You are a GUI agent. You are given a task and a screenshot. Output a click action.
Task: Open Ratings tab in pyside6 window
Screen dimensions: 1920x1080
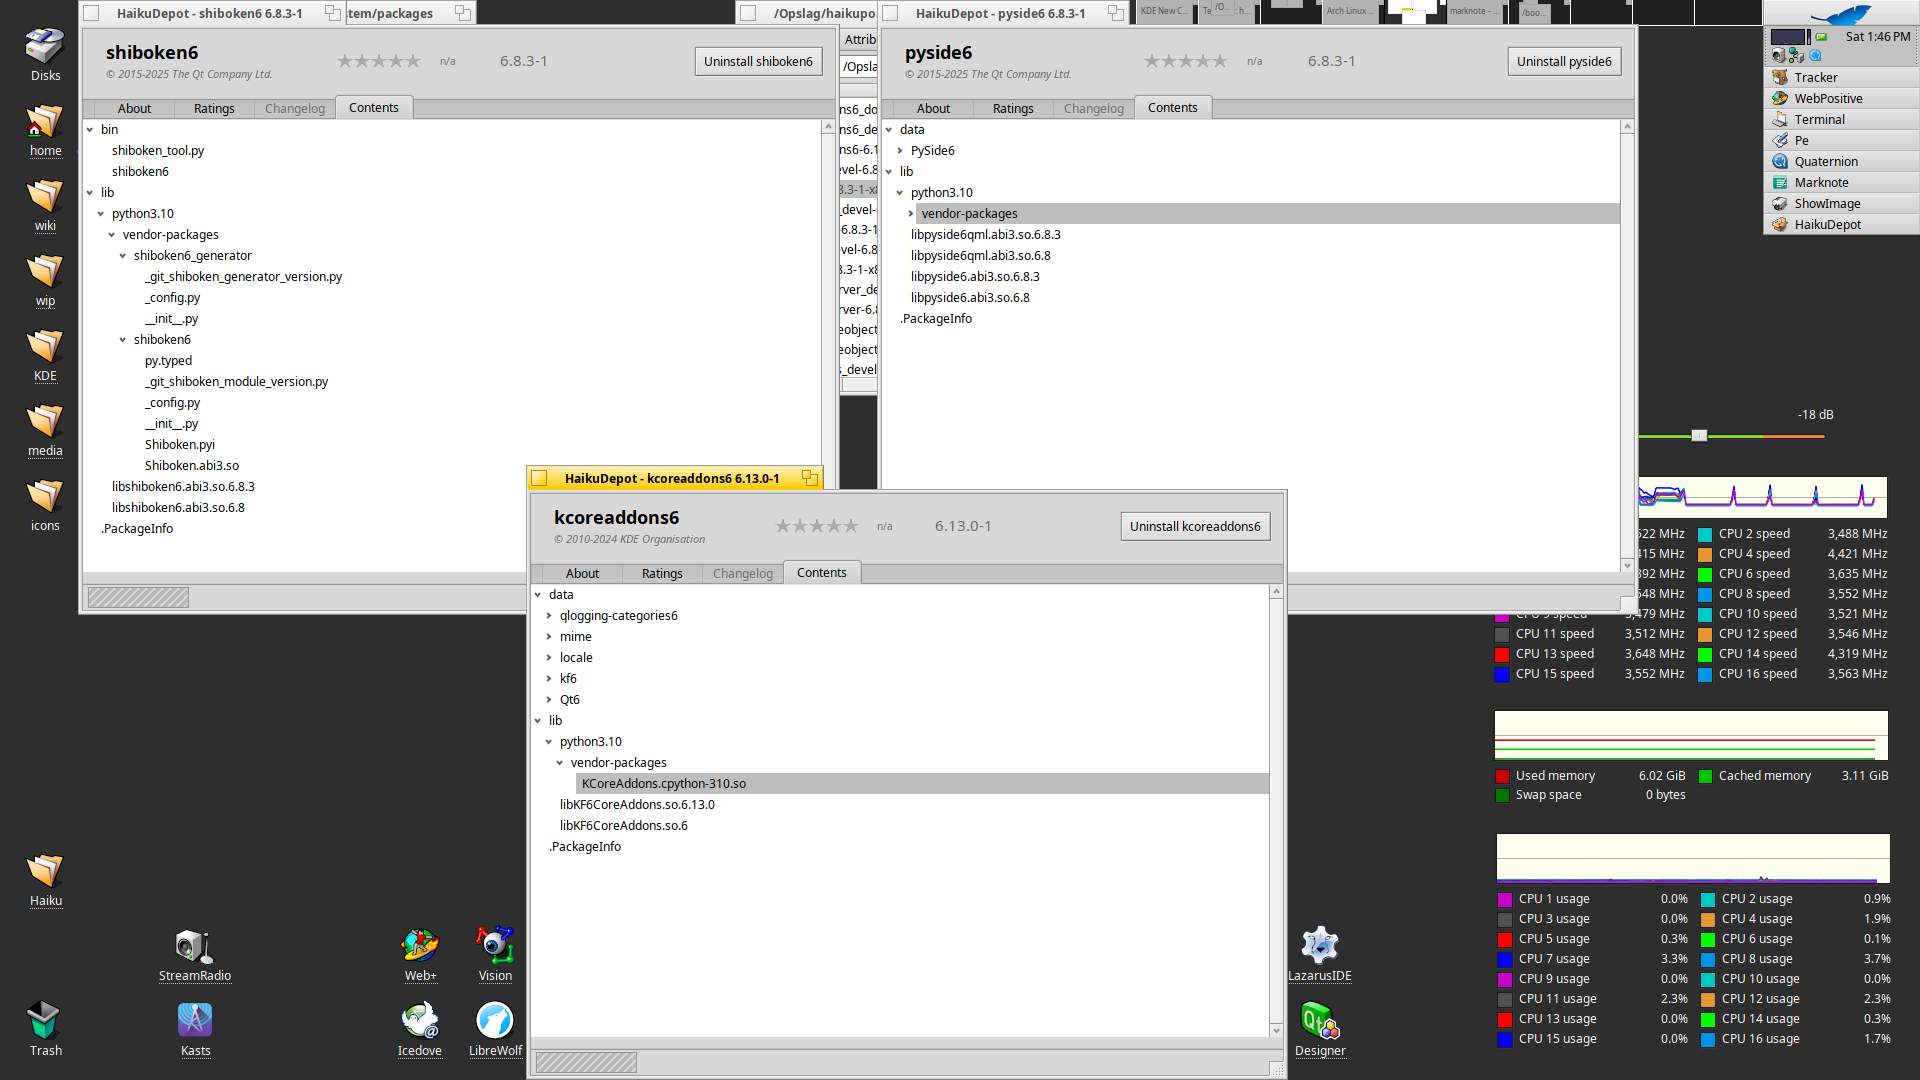point(1013,108)
